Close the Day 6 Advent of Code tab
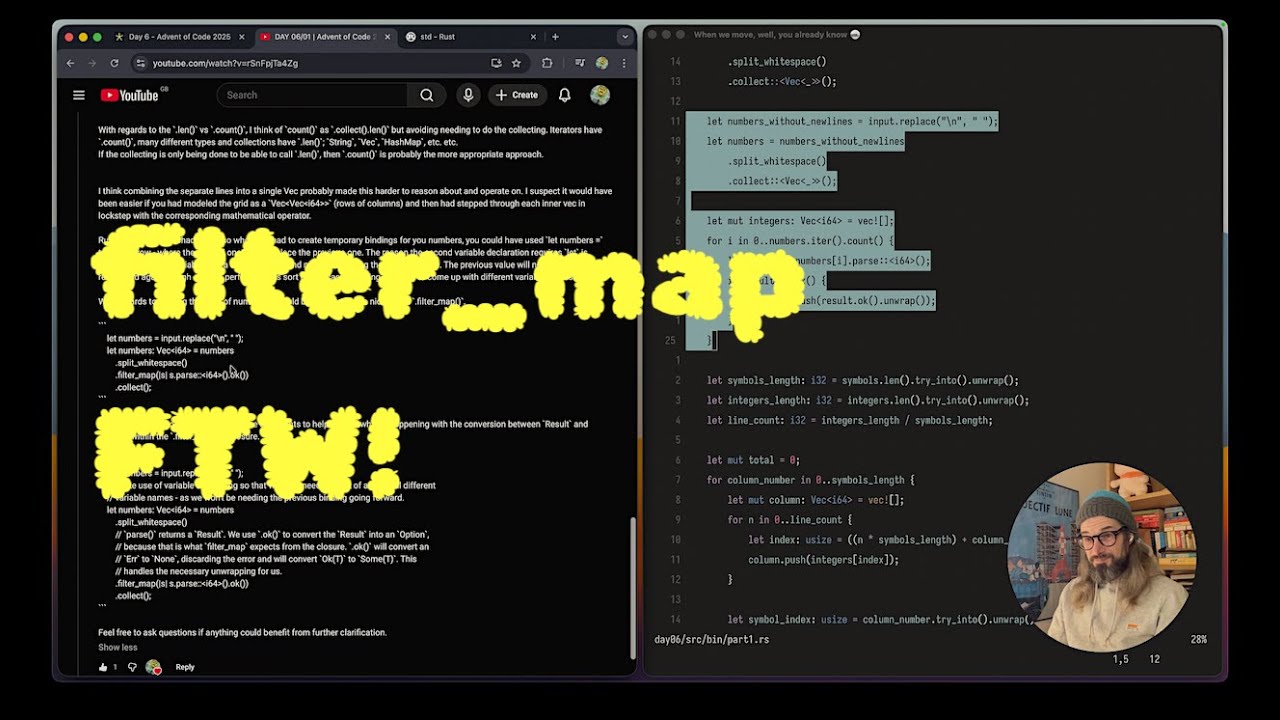The width and height of the screenshot is (1280, 720). [x=241, y=37]
